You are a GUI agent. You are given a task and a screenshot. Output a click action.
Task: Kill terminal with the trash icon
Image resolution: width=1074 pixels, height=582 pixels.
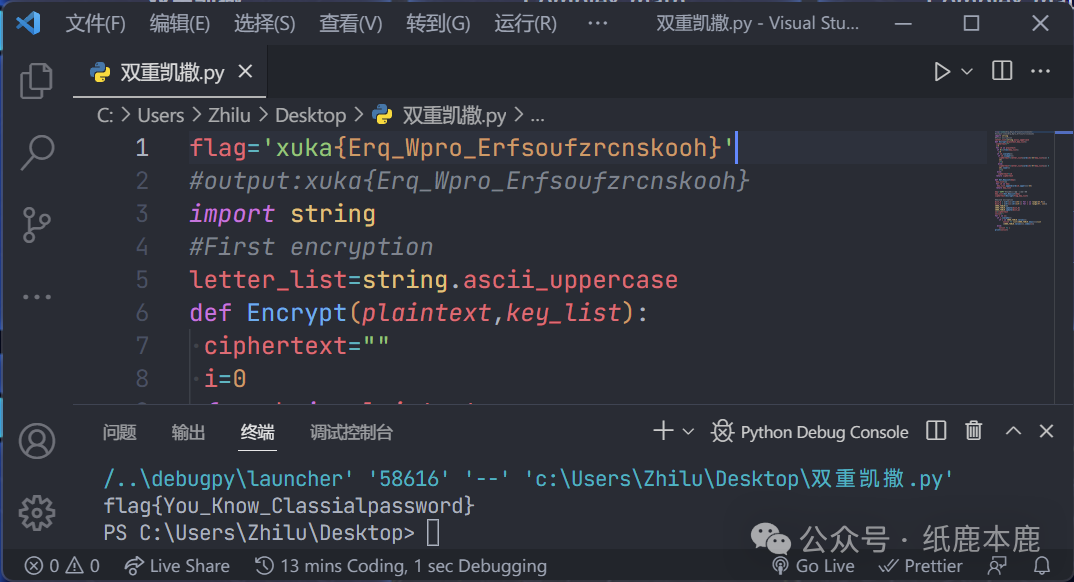pyautogui.click(x=973, y=431)
